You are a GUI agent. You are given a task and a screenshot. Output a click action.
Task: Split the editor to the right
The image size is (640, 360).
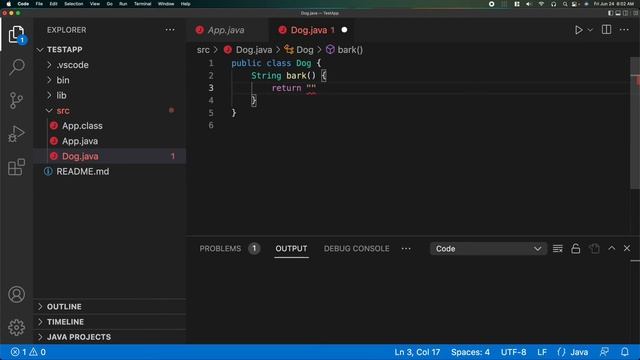pyautogui.click(x=607, y=30)
